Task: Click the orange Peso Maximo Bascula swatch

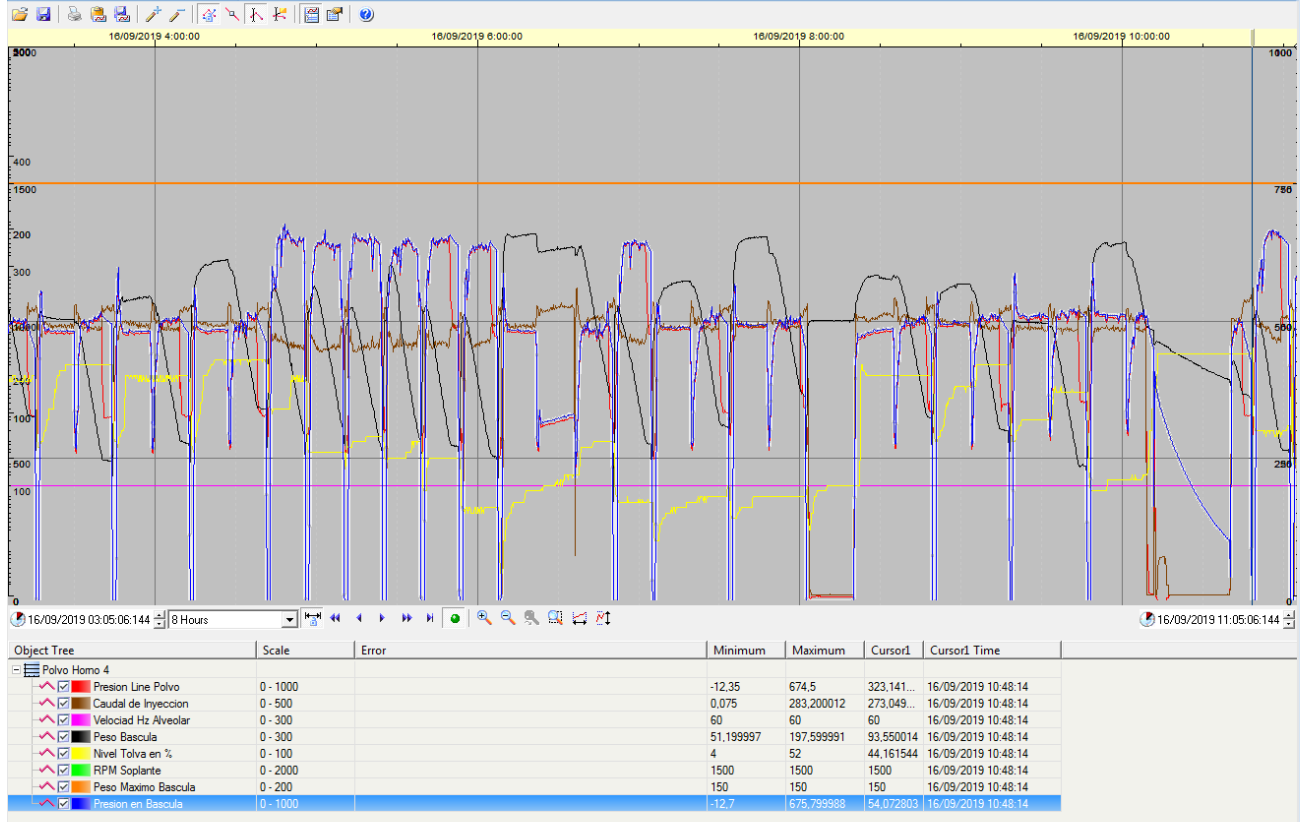Action: (x=80, y=788)
